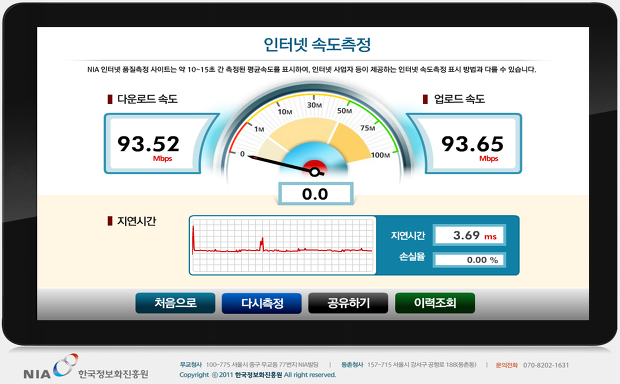Open measurement history with 이력조회
620x384 pixels.
435,303
